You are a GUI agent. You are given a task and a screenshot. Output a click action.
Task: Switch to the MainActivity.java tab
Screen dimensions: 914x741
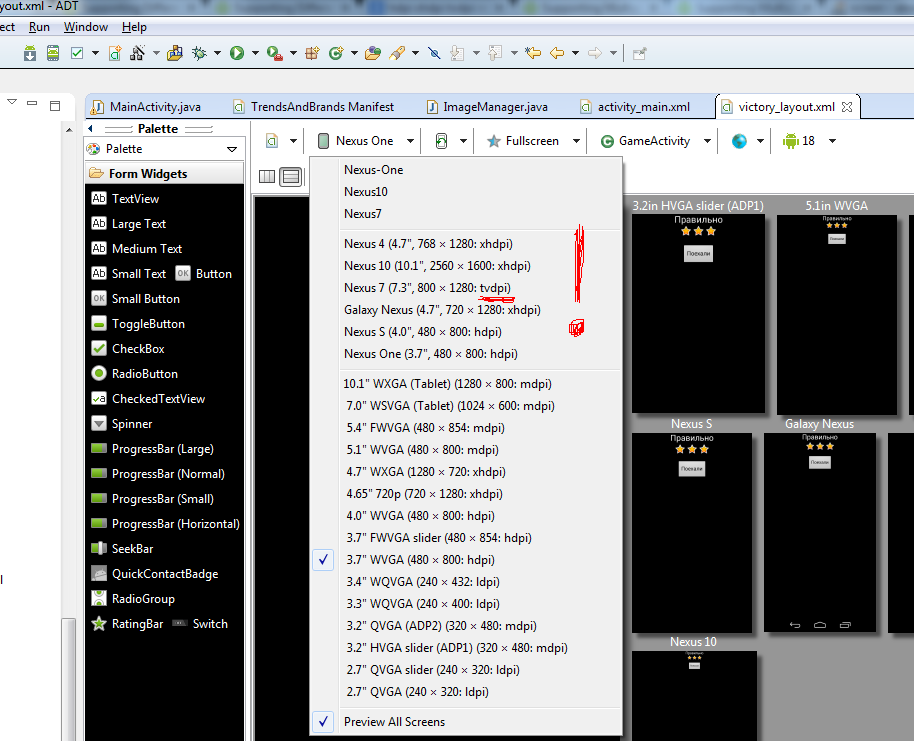coord(148,107)
